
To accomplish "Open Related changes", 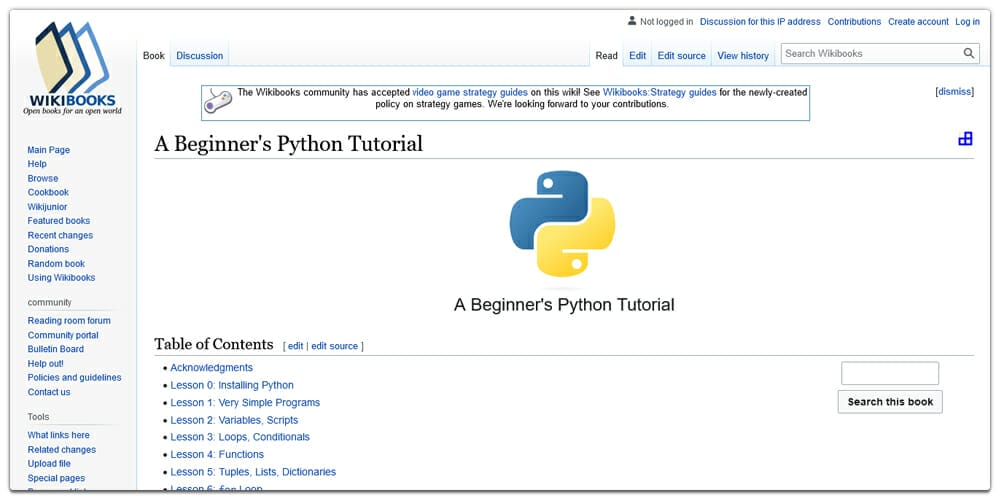I will (62, 450).
